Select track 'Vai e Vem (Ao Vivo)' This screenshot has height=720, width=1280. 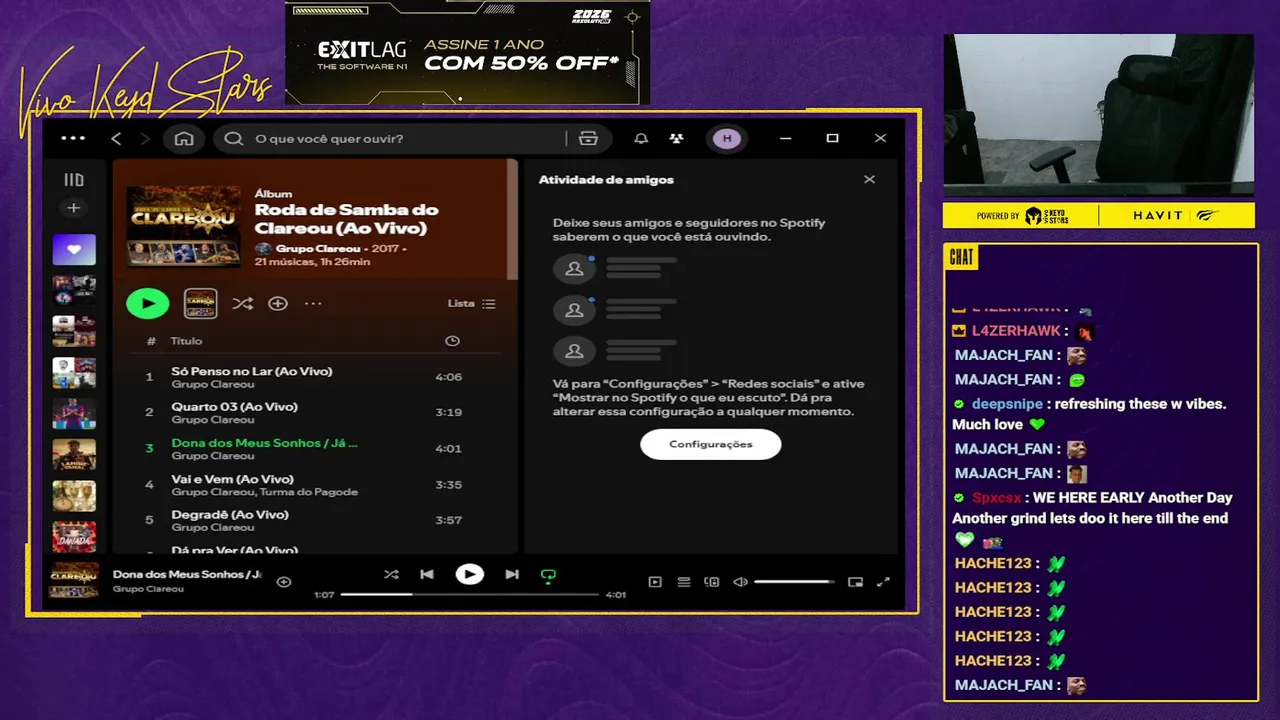[315, 484]
